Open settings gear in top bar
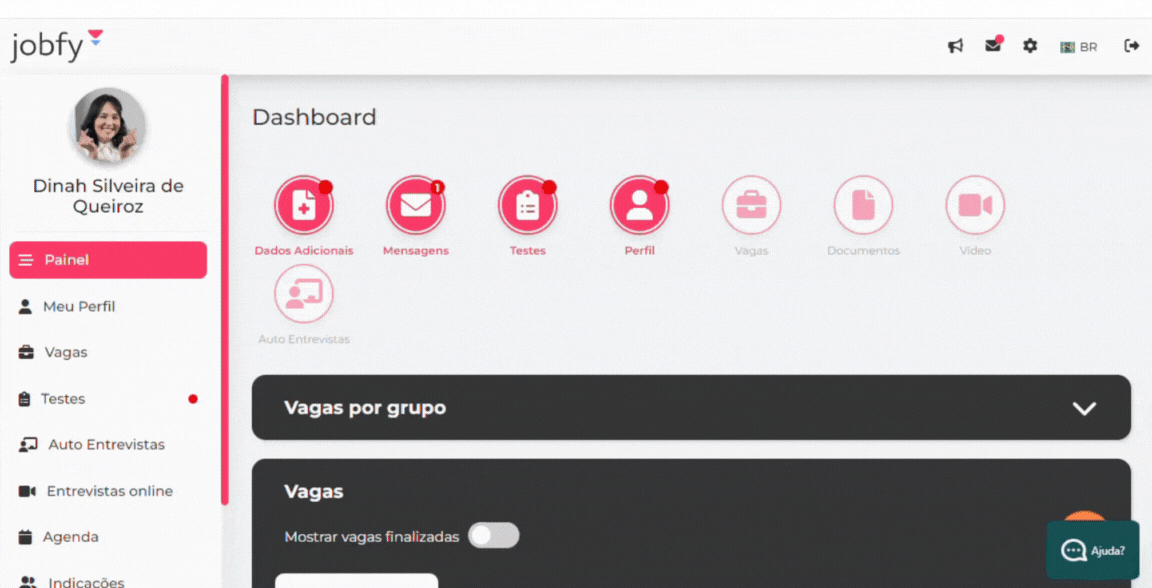Image resolution: width=1152 pixels, height=588 pixels. (1030, 46)
